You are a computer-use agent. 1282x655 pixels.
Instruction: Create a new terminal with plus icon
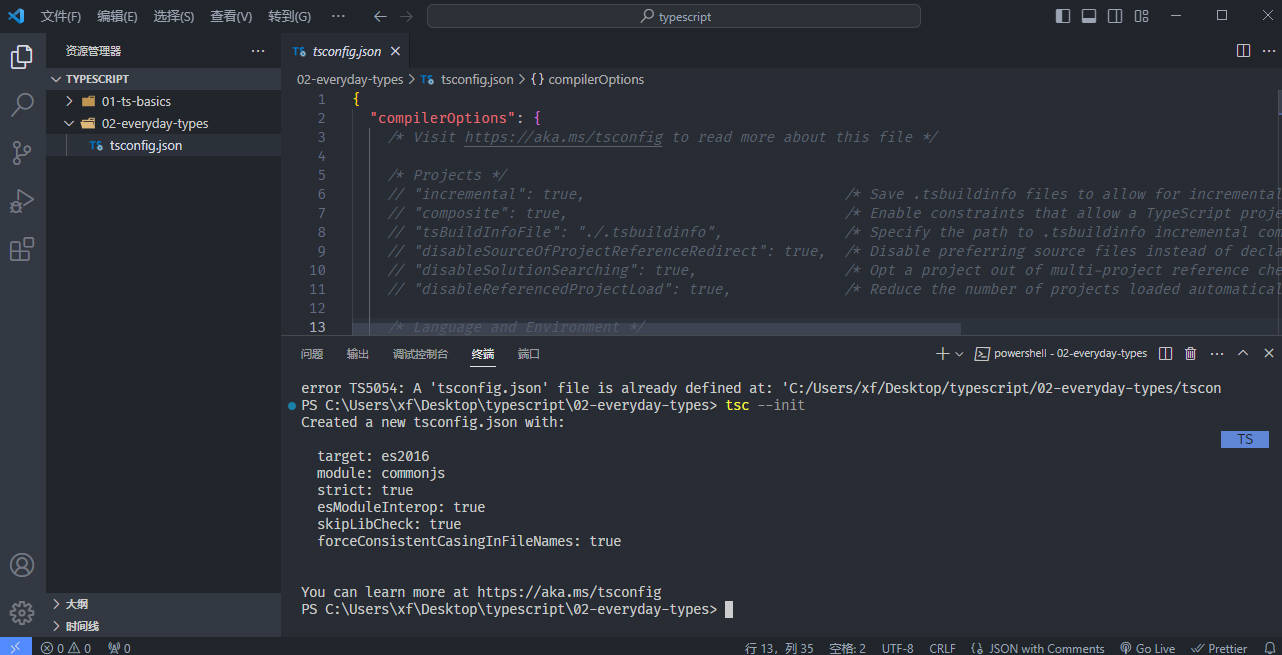(942, 353)
